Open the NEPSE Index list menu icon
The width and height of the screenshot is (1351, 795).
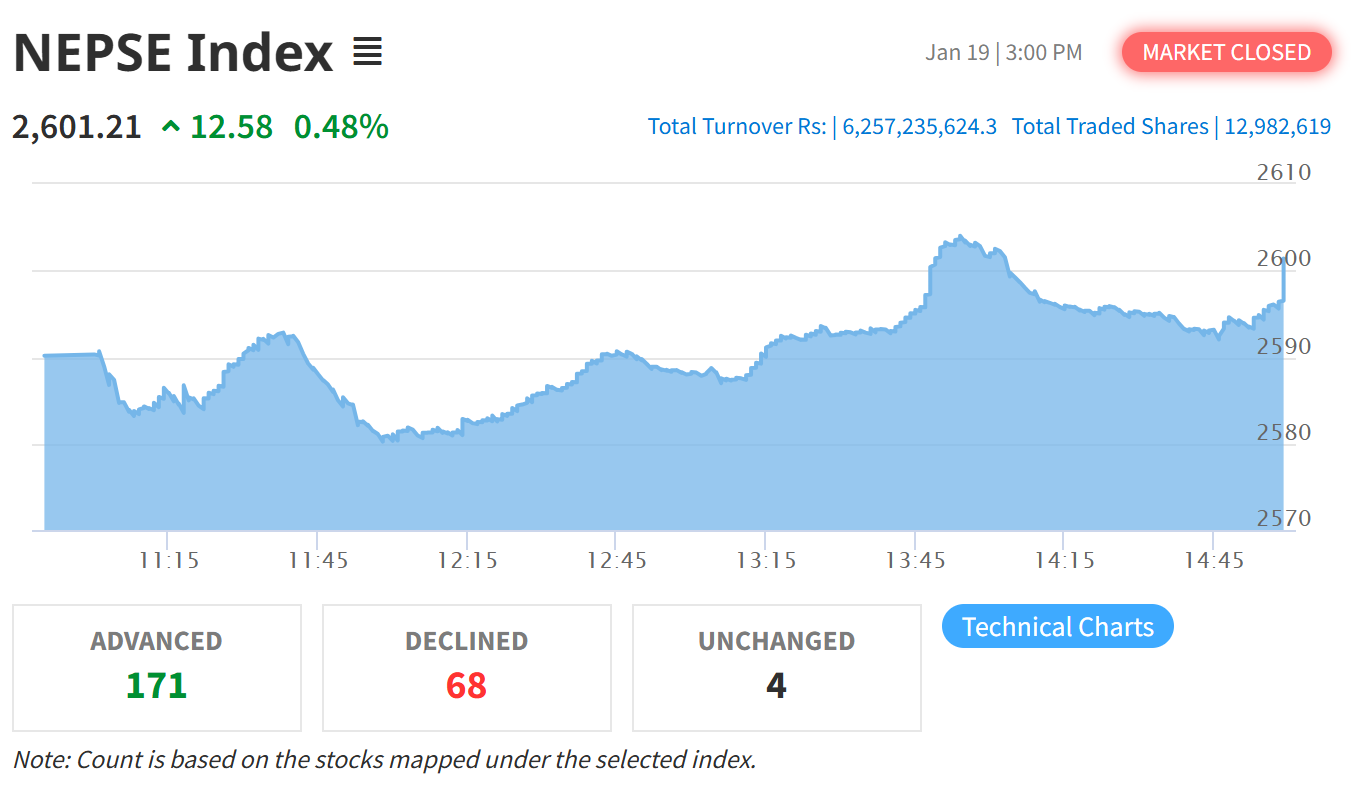[x=368, y=52]
